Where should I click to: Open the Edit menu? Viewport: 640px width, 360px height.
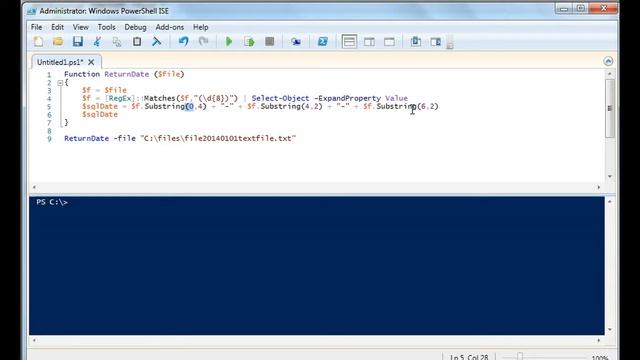tap(57, 27)
